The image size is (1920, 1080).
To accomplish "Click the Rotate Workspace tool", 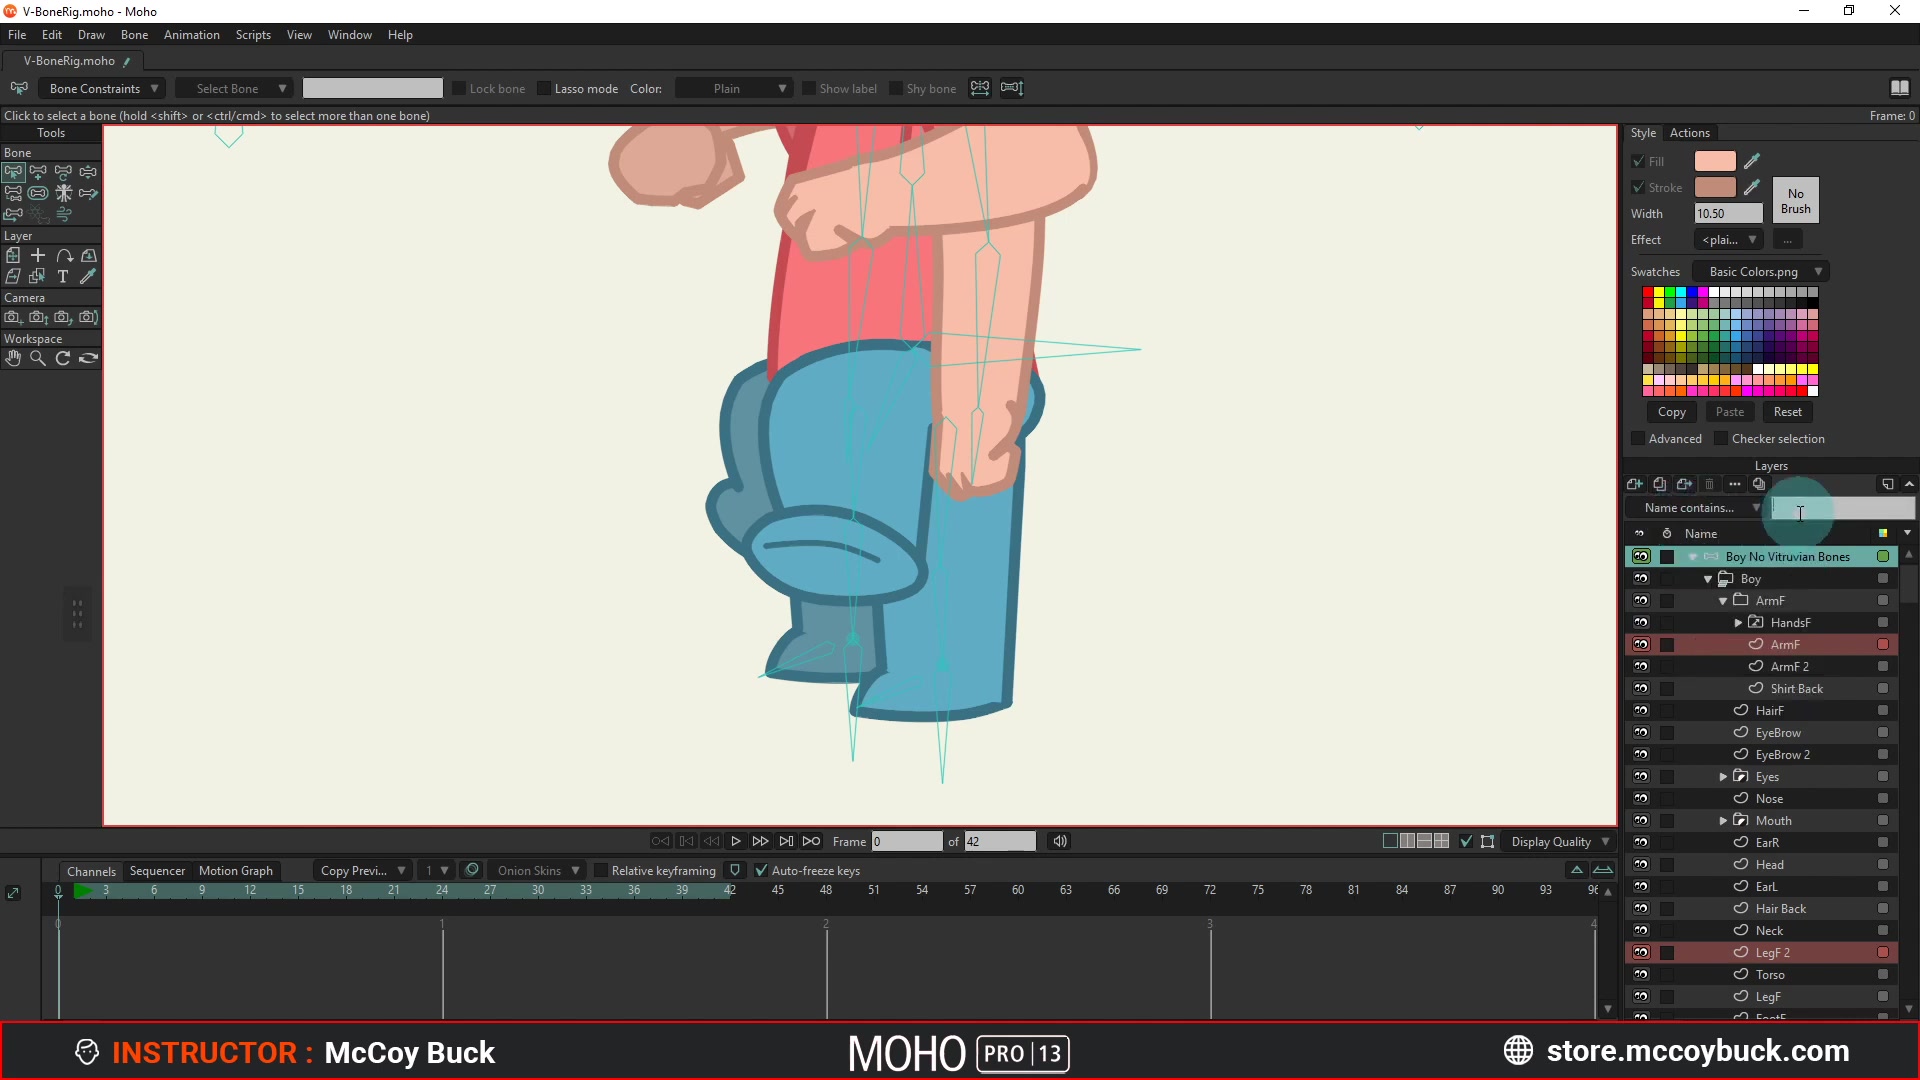I will pyautogui.click(x=63, y=358).
